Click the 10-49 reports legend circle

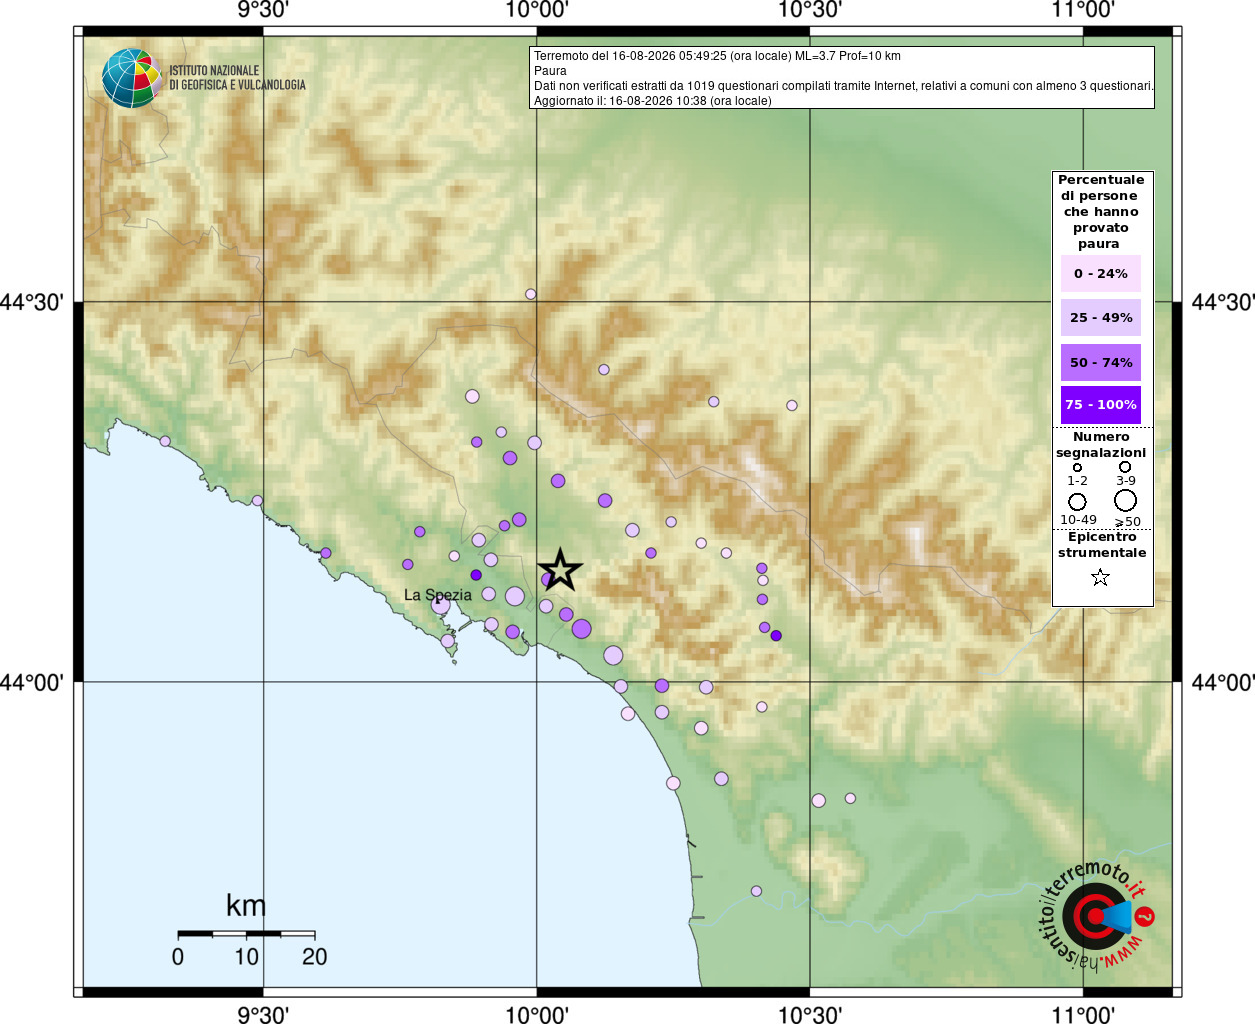point(1077,501)
